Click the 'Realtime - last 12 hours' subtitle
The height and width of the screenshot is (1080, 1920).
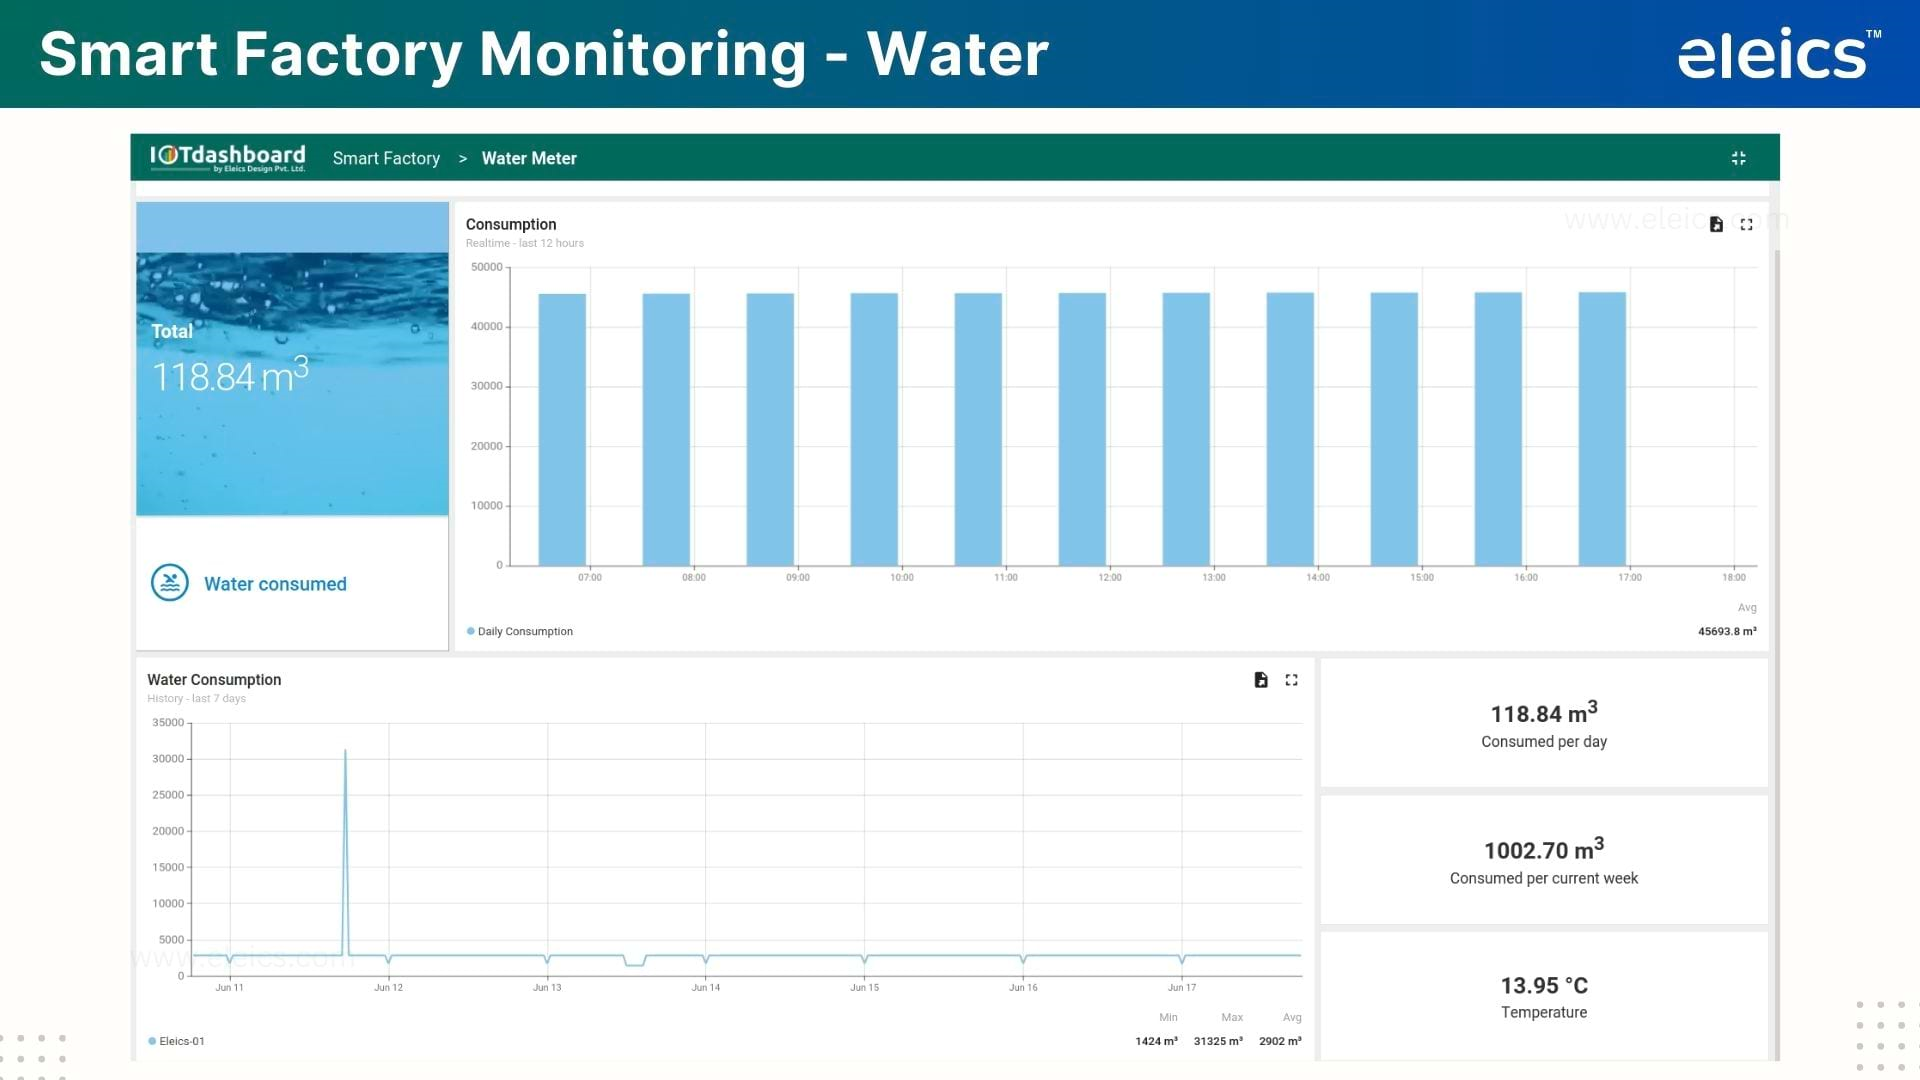(x=525, y=243)
